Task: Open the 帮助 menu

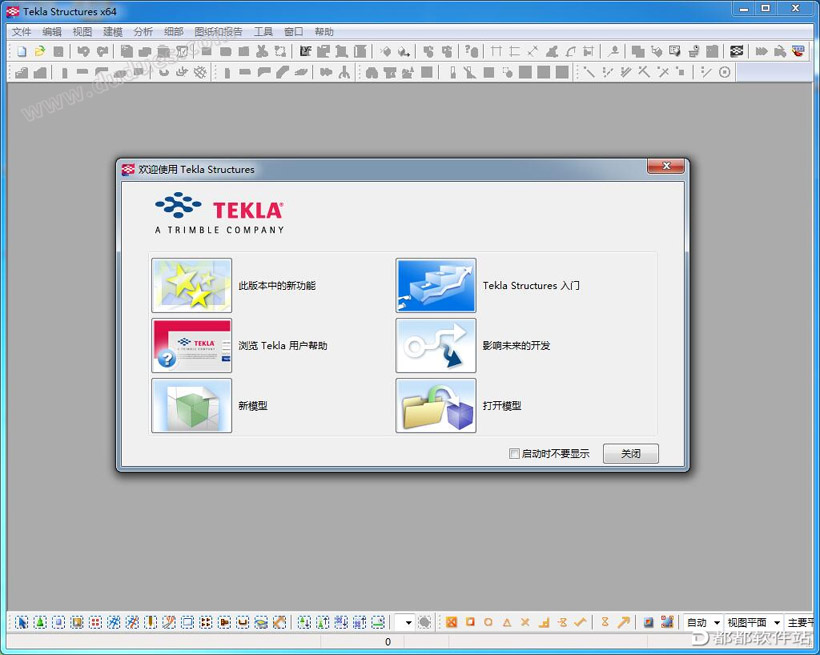Action: (x=324, y=32)
